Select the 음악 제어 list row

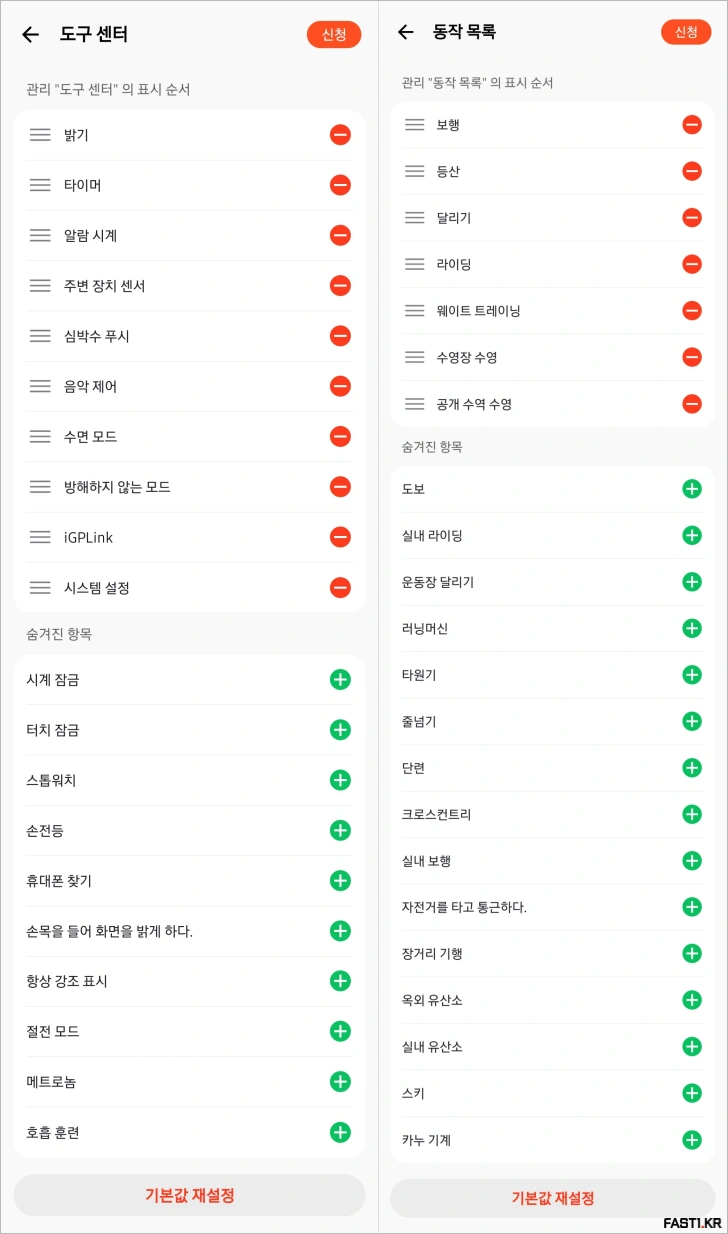point(180,386)
